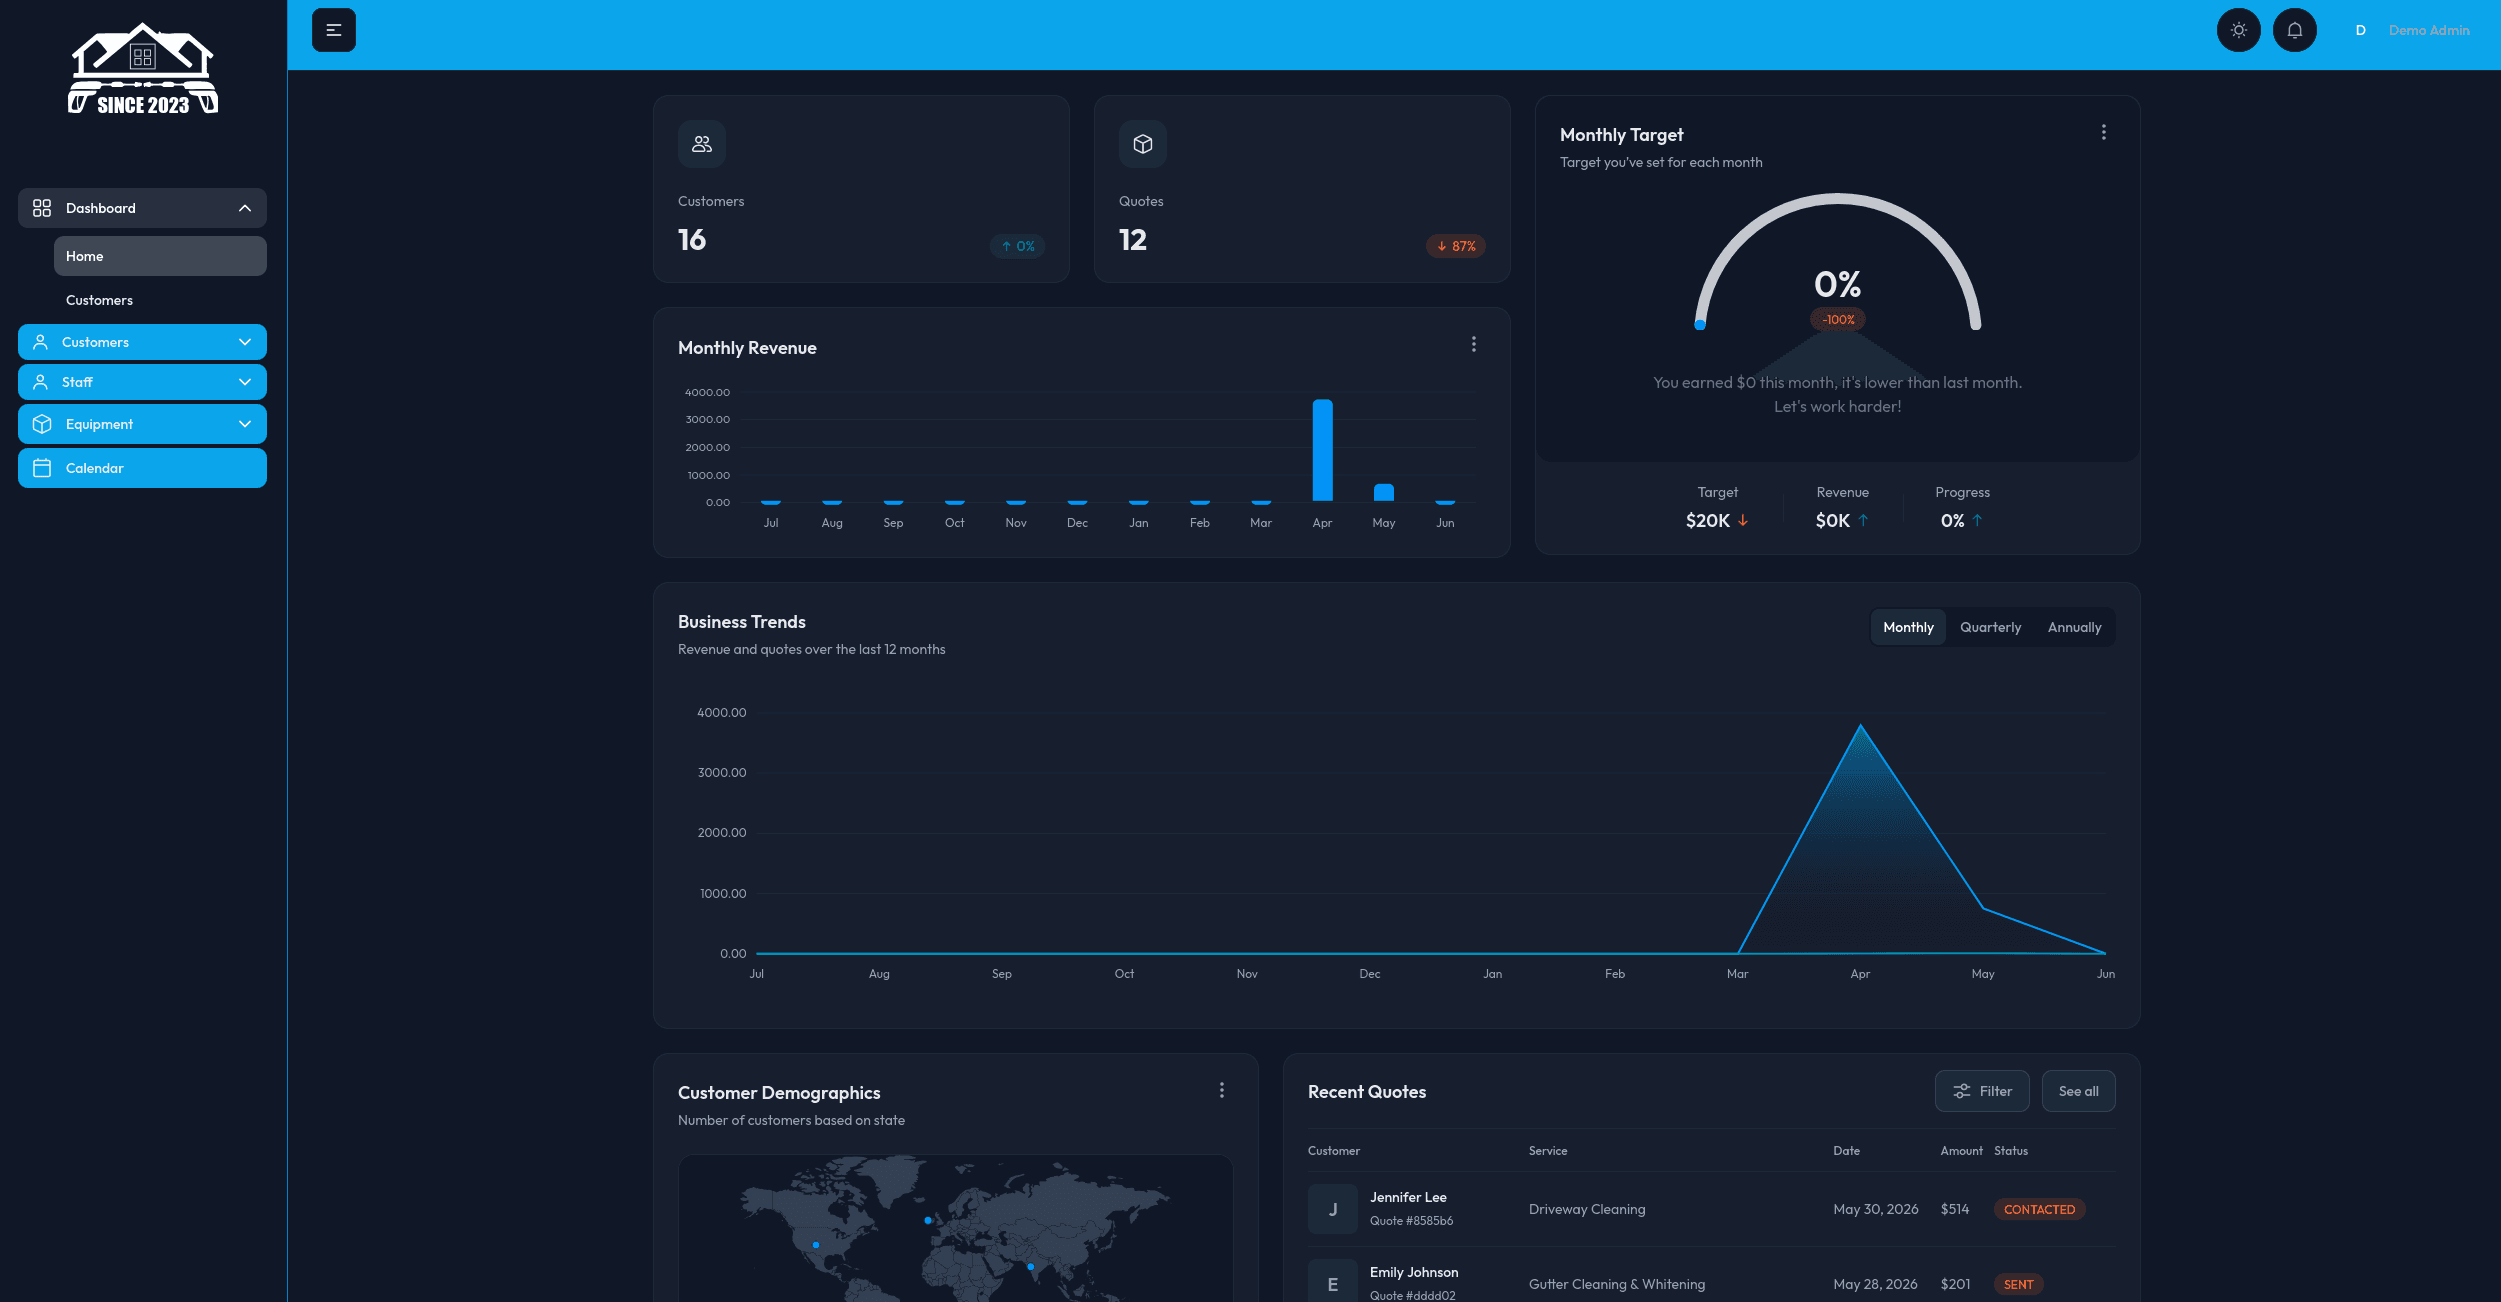Click the Equipment box icon in sidebar
This screenshot has height=1302, width=2501.
42,424
